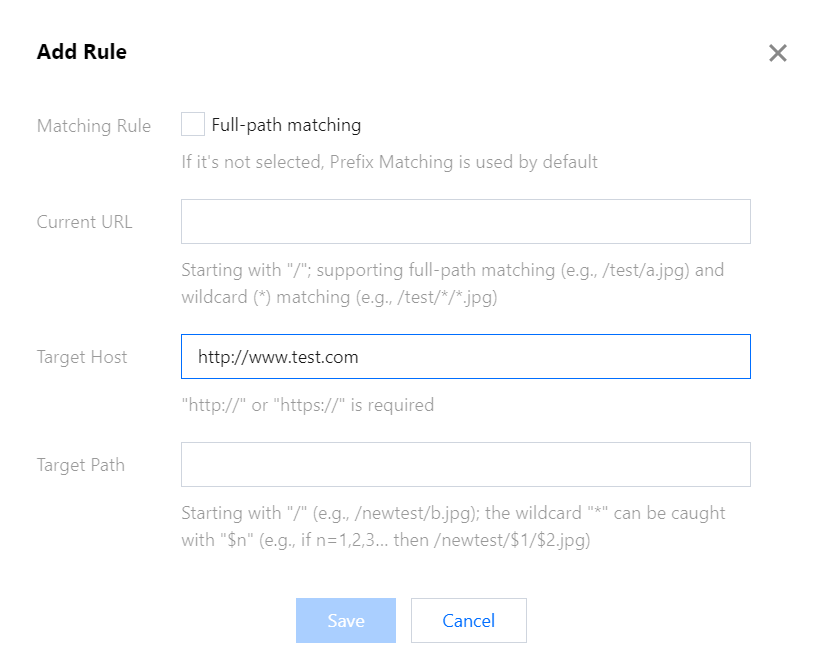Click the "Full-path matching" checkbox label
The height and width of the screenshot is (672, 816).
point(286,125)
